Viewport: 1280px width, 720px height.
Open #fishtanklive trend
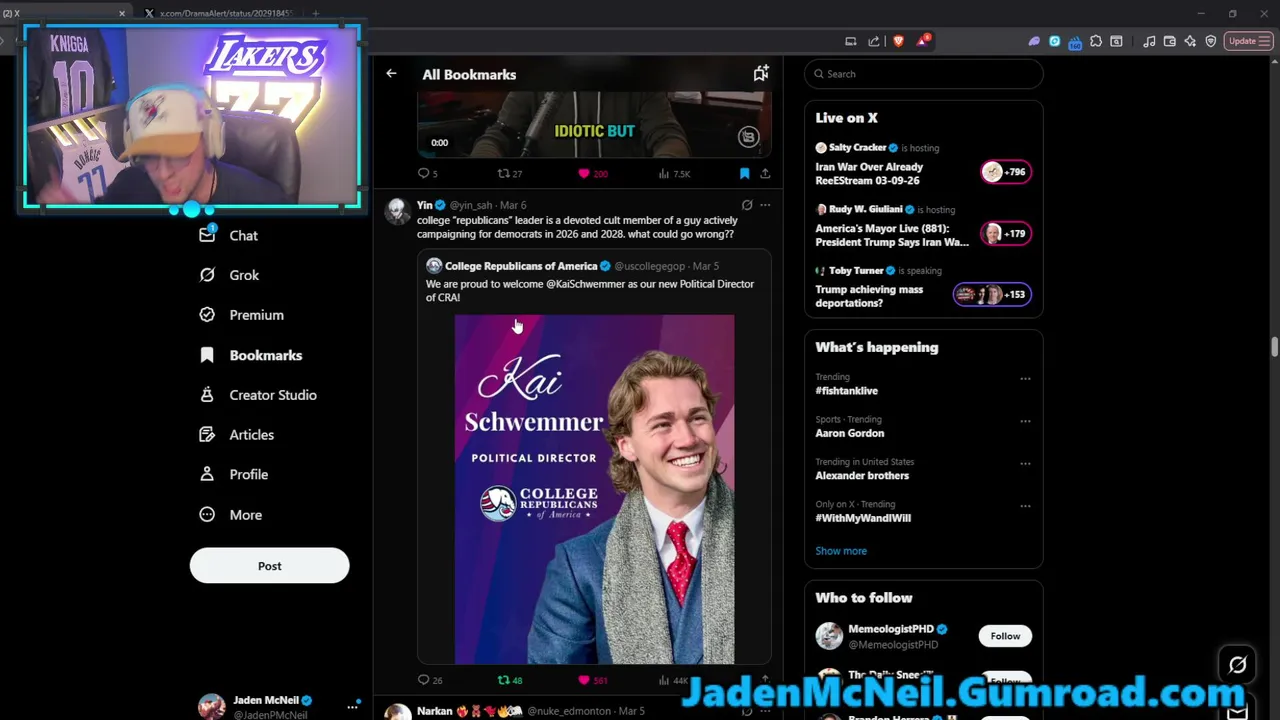846,391
